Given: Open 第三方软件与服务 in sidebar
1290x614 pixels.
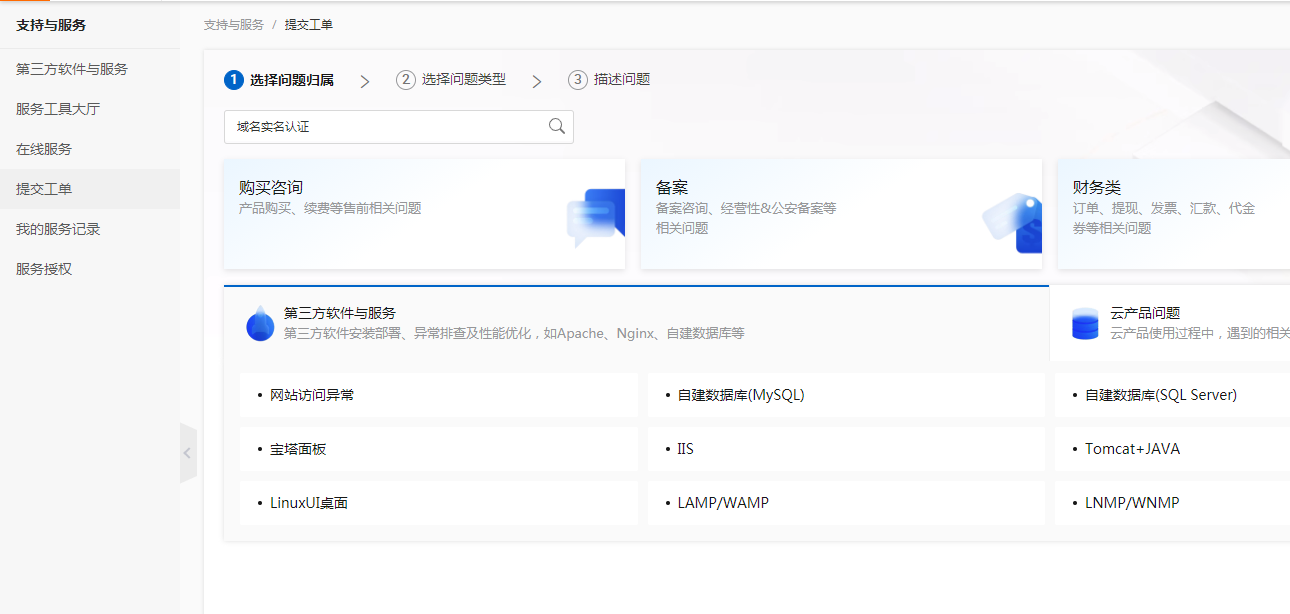Looking at the screenshot, I should [x=90, y=69].
